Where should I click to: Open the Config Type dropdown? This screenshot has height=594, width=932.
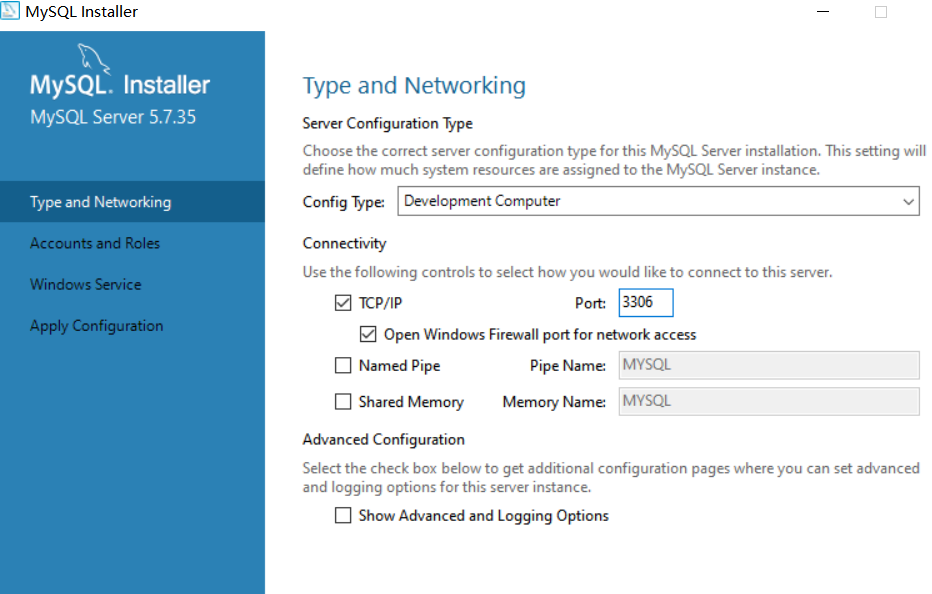click(658, 201)
